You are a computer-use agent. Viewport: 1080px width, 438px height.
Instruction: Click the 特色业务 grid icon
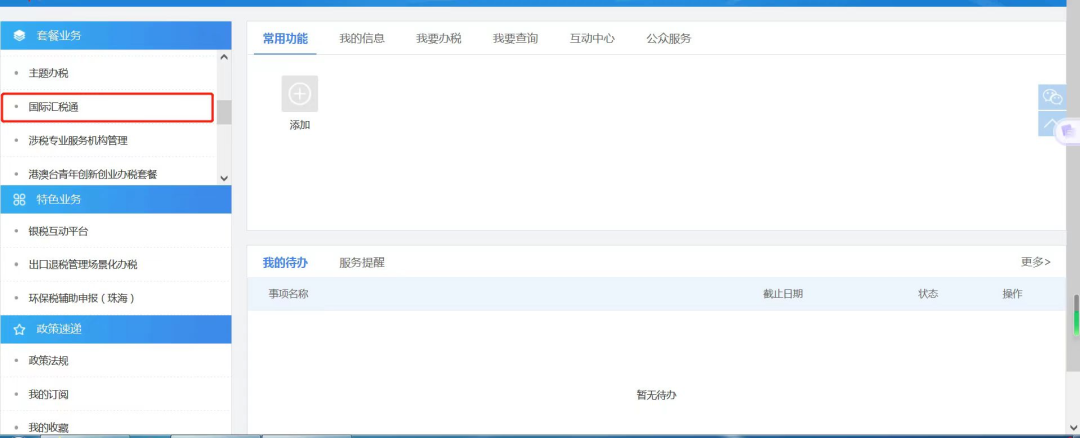(19, 200)
